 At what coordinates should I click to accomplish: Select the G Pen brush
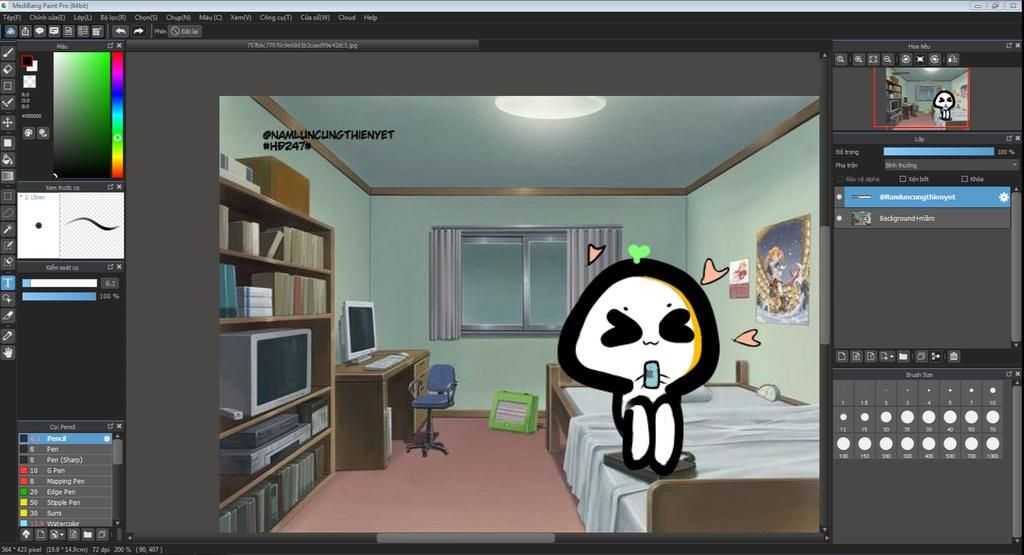[x=65, y=470]
